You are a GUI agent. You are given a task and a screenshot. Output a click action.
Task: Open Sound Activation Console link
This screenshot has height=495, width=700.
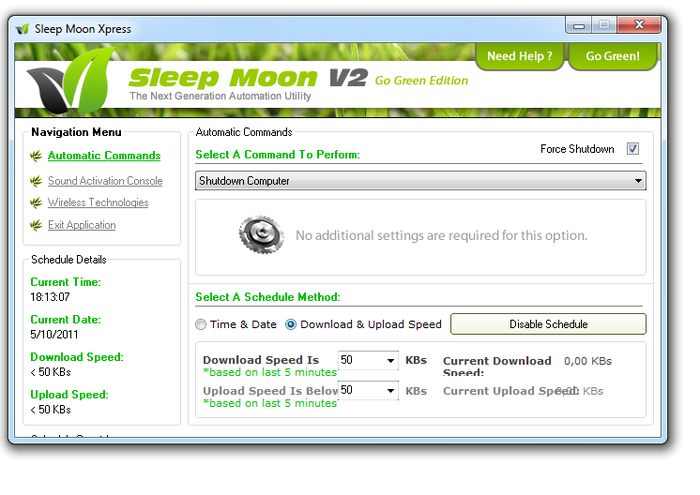coord(105,181)
